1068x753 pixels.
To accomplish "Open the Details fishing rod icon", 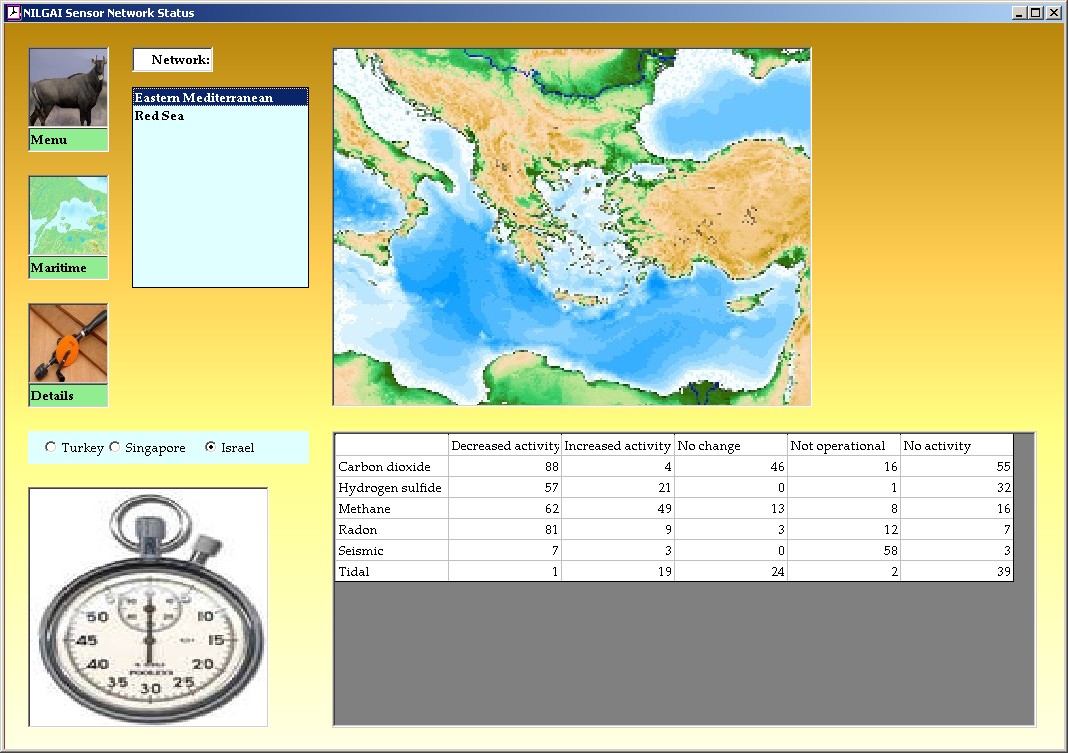I will pyautogui.click(x=68, y=345).
